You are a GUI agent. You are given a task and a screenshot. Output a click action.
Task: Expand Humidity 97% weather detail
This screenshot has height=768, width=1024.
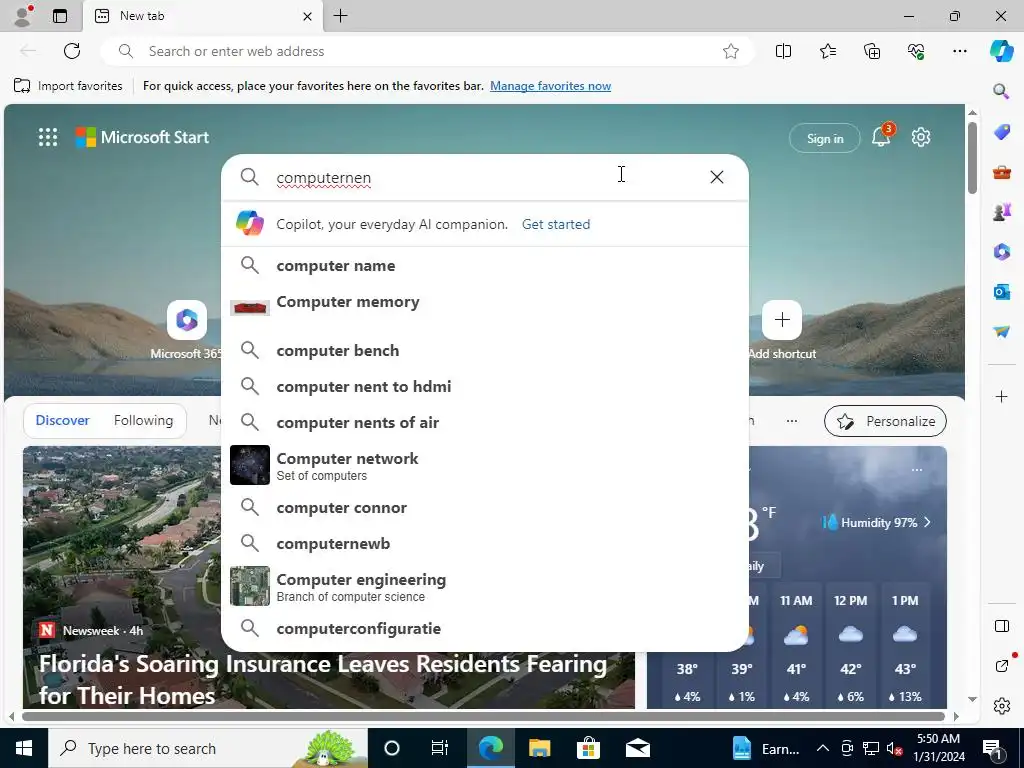pyautogui.click(x=877, y=522)
